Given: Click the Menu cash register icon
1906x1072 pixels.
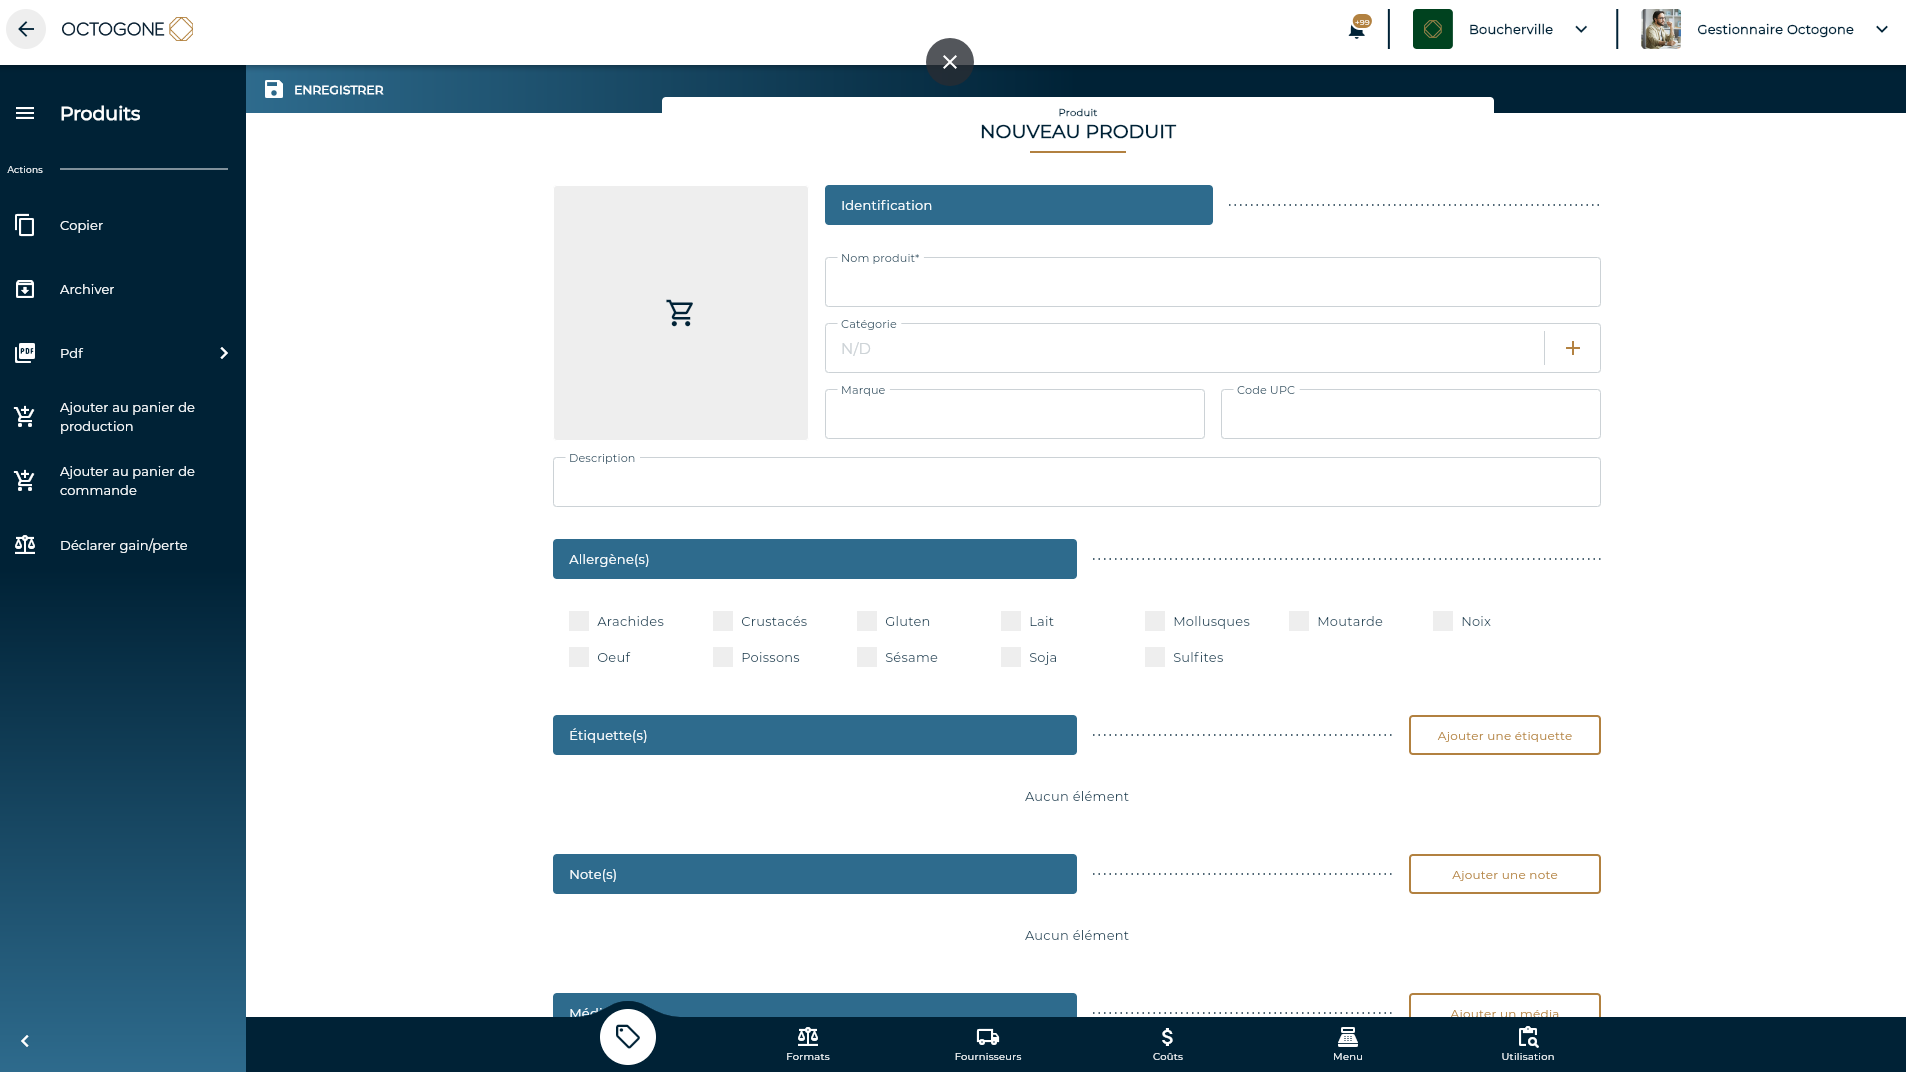Looking at the screenshot, I should pos(1348,1037).
